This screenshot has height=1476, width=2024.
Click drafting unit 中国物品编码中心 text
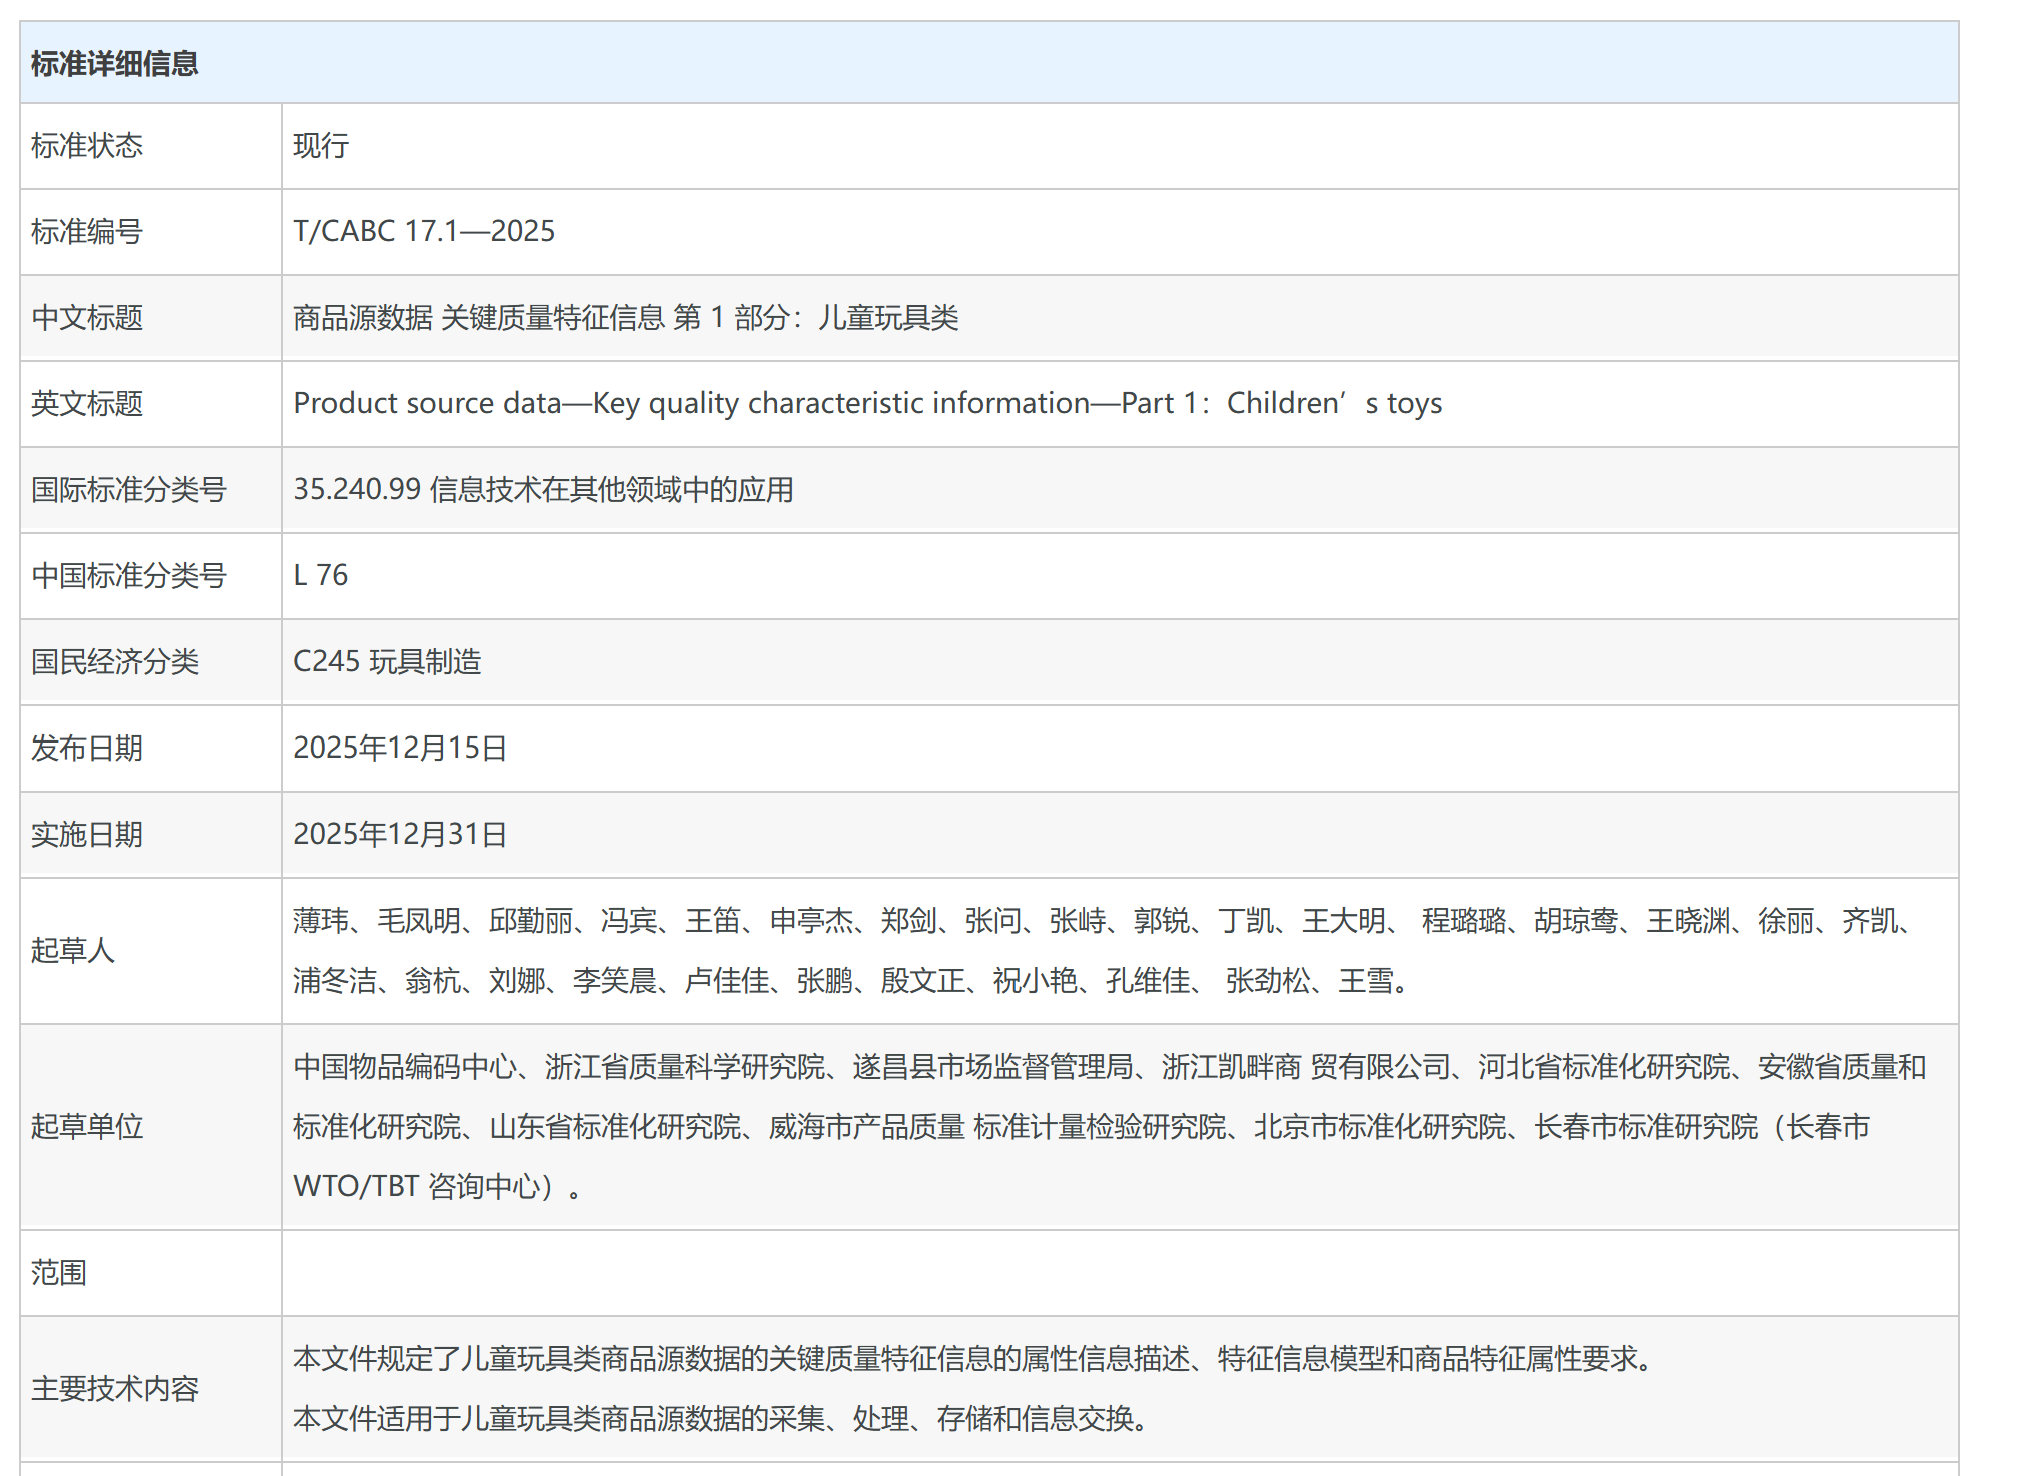(x=405, y=1067)
